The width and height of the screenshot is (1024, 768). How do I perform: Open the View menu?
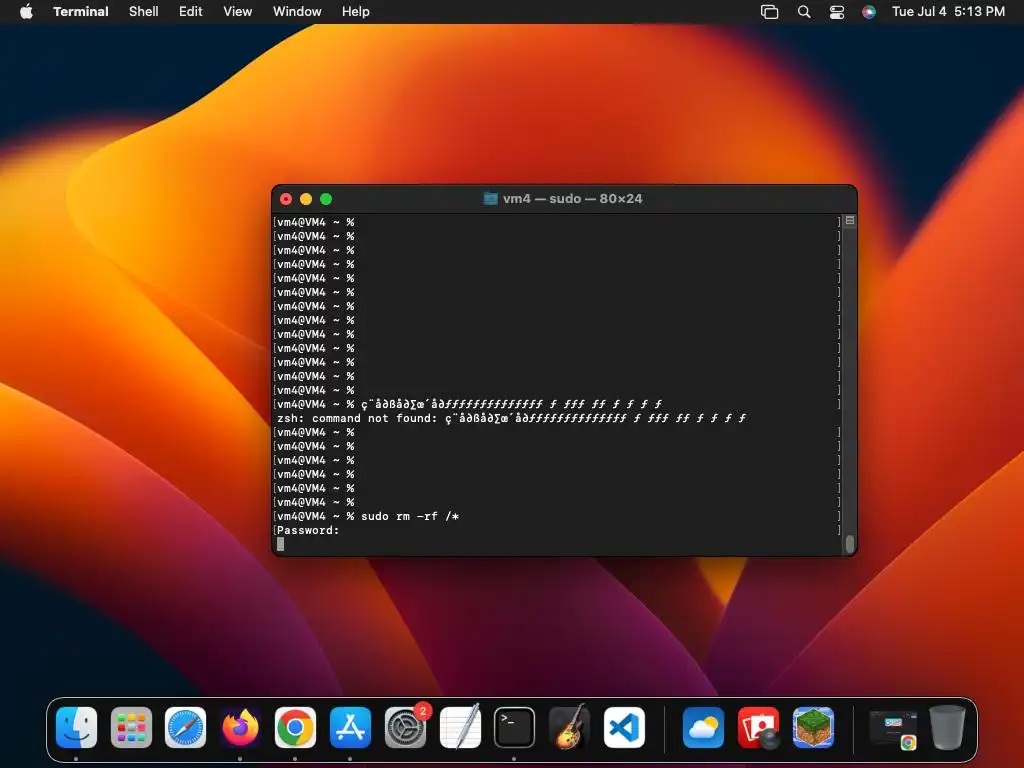tap(238, 11)
